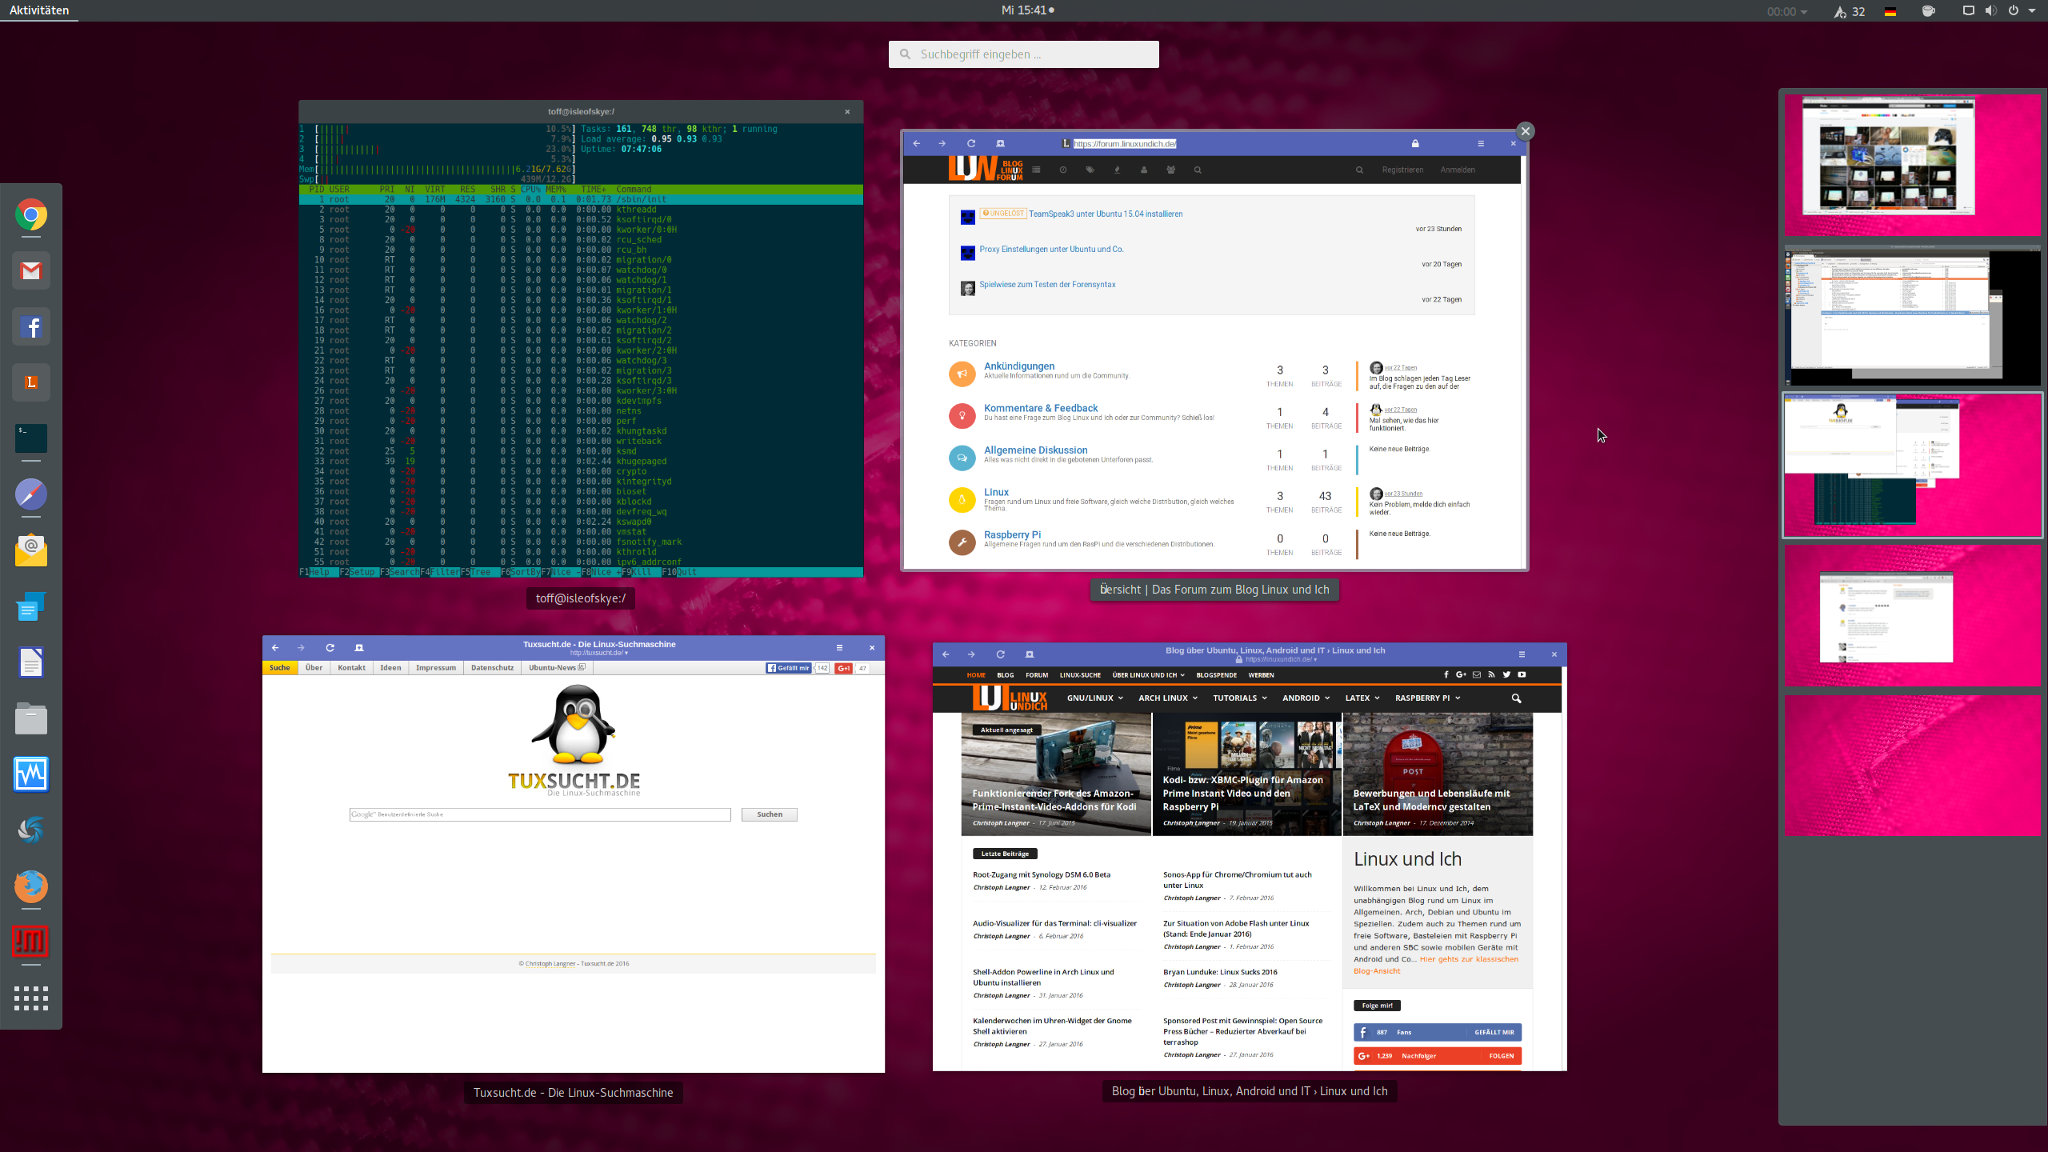This screenshot has height=1152, width=2048.
Task: Select the Google+ icon in the blog social bar
Action: [1461, 674]
